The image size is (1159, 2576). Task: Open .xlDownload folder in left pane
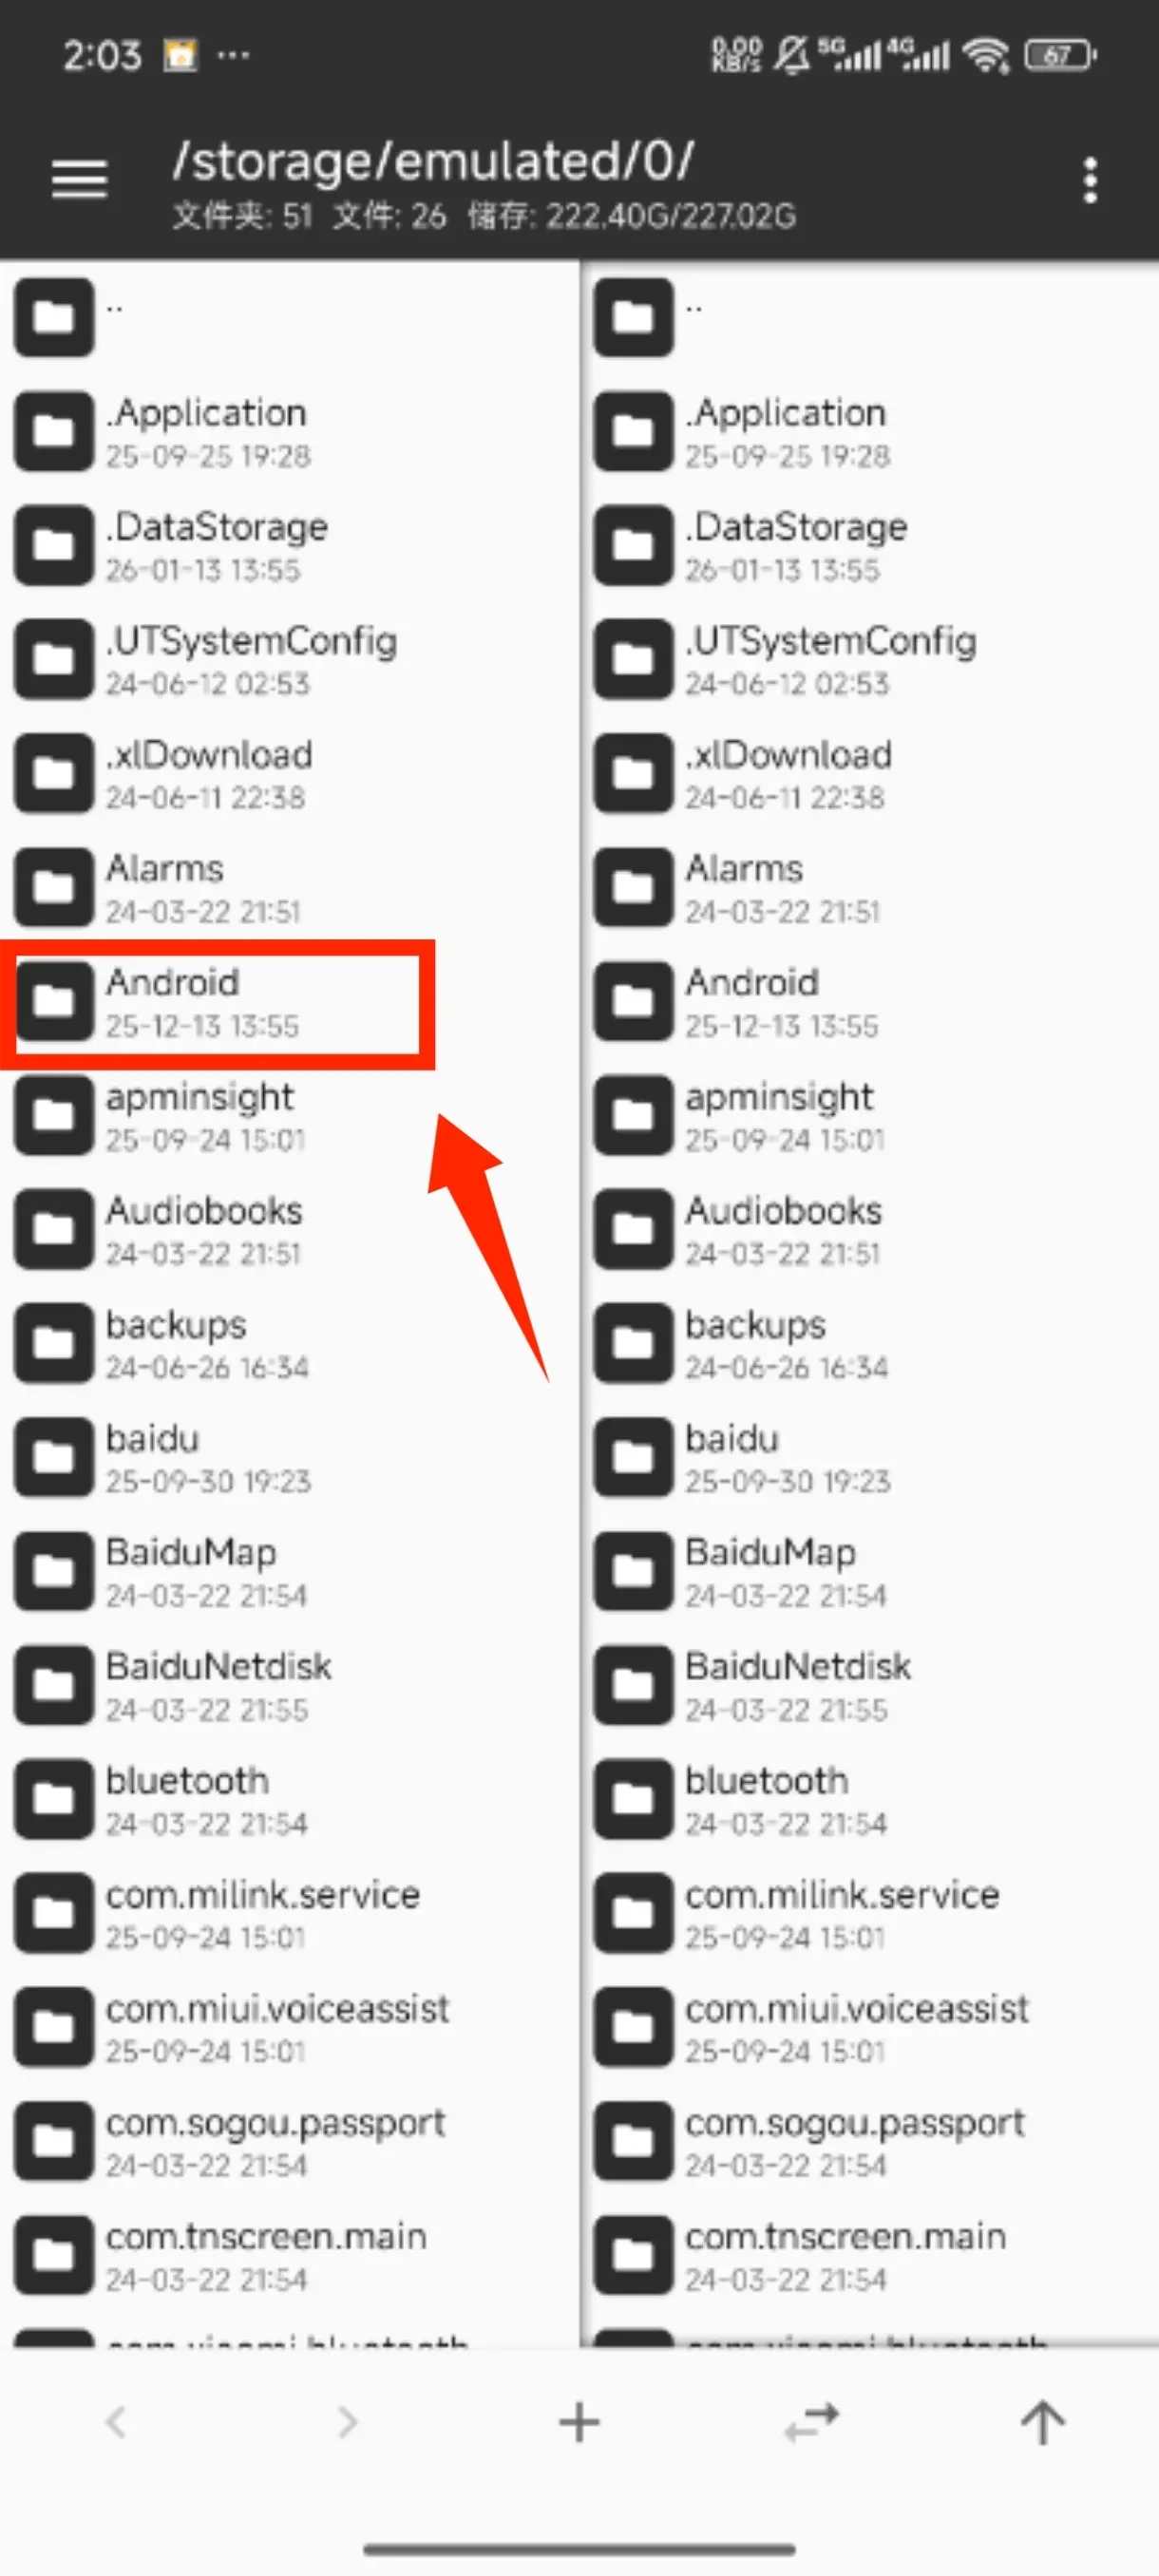coord(290,774)
